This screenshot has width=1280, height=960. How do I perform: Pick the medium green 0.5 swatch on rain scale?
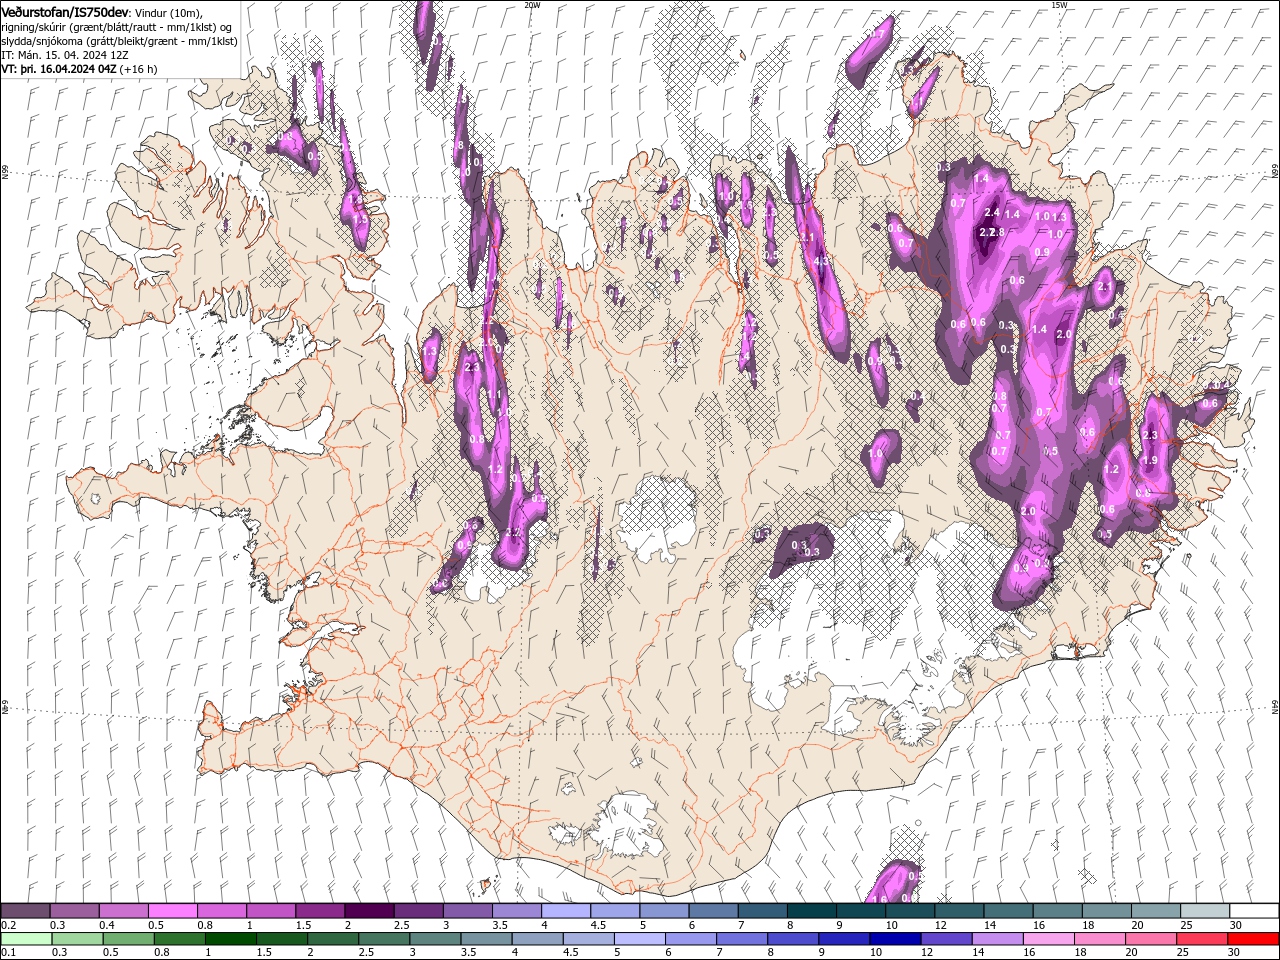129,939
